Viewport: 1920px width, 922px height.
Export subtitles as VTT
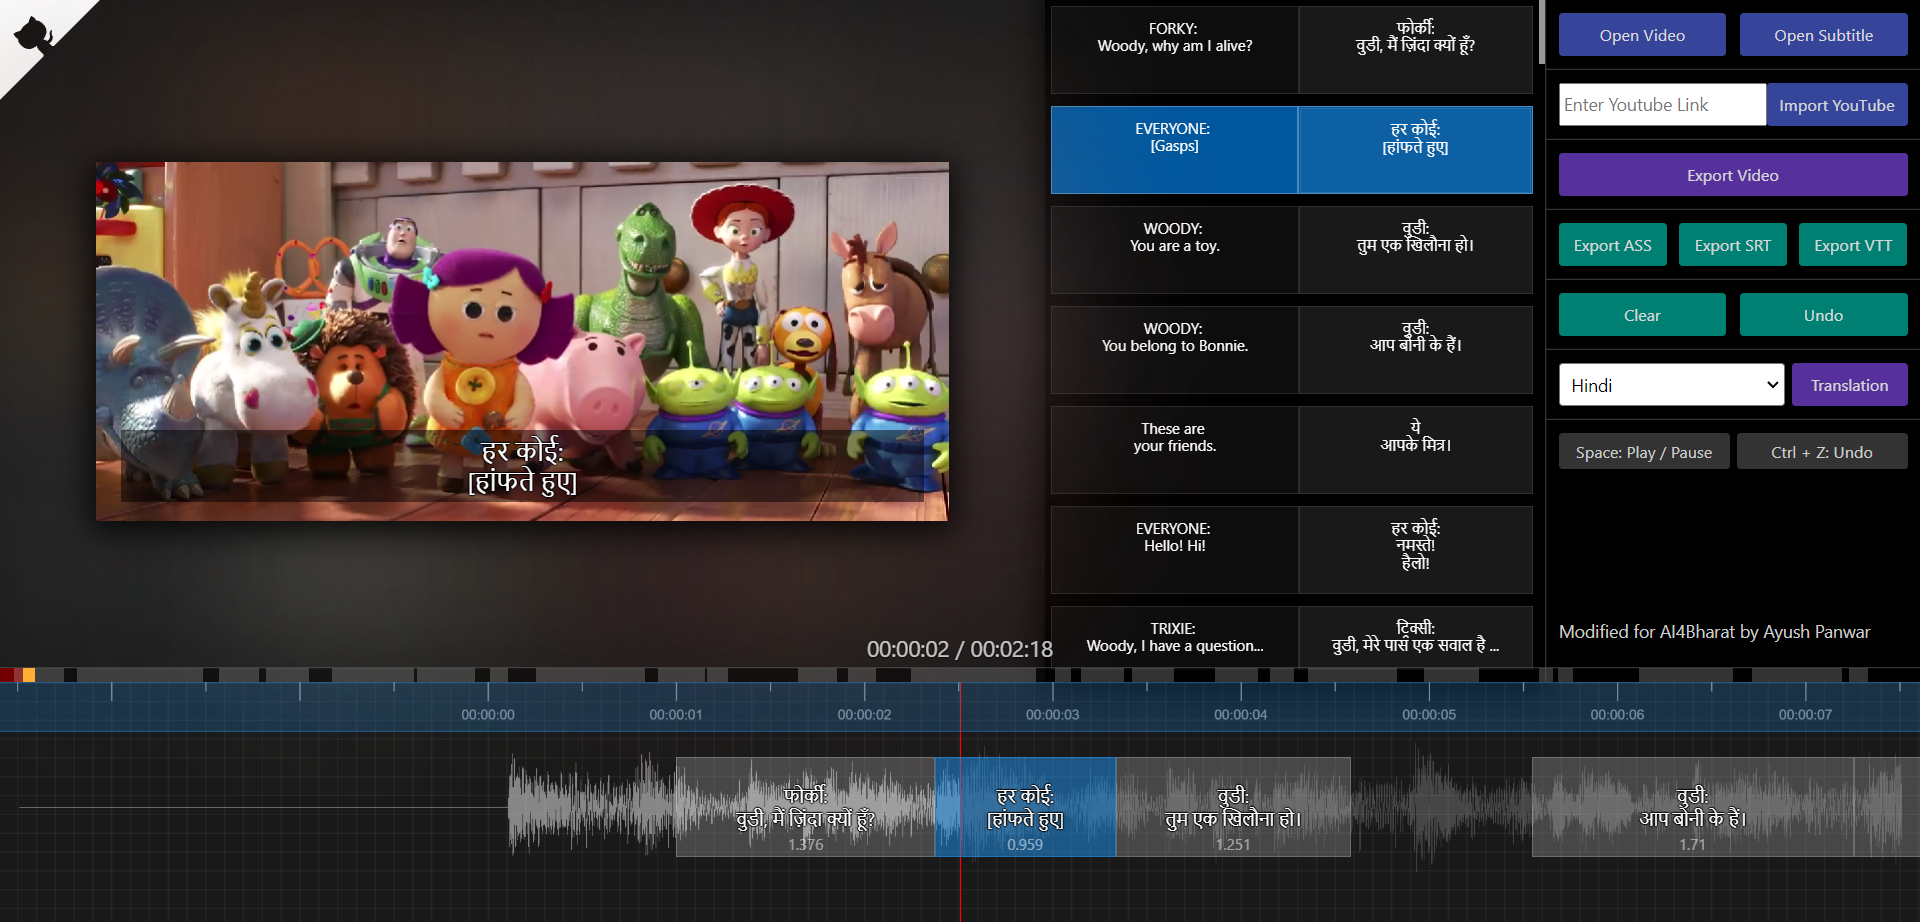[x=1853, y=245]
